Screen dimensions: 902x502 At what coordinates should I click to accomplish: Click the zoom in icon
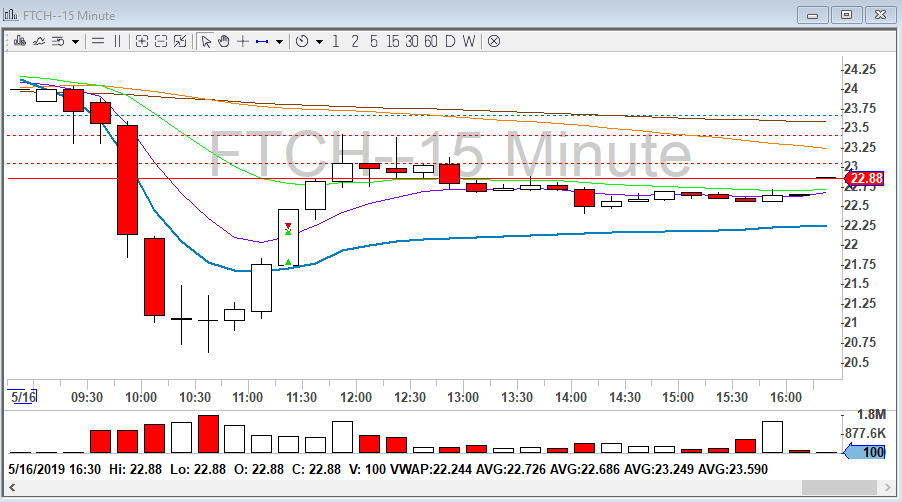tap(142, 41)
